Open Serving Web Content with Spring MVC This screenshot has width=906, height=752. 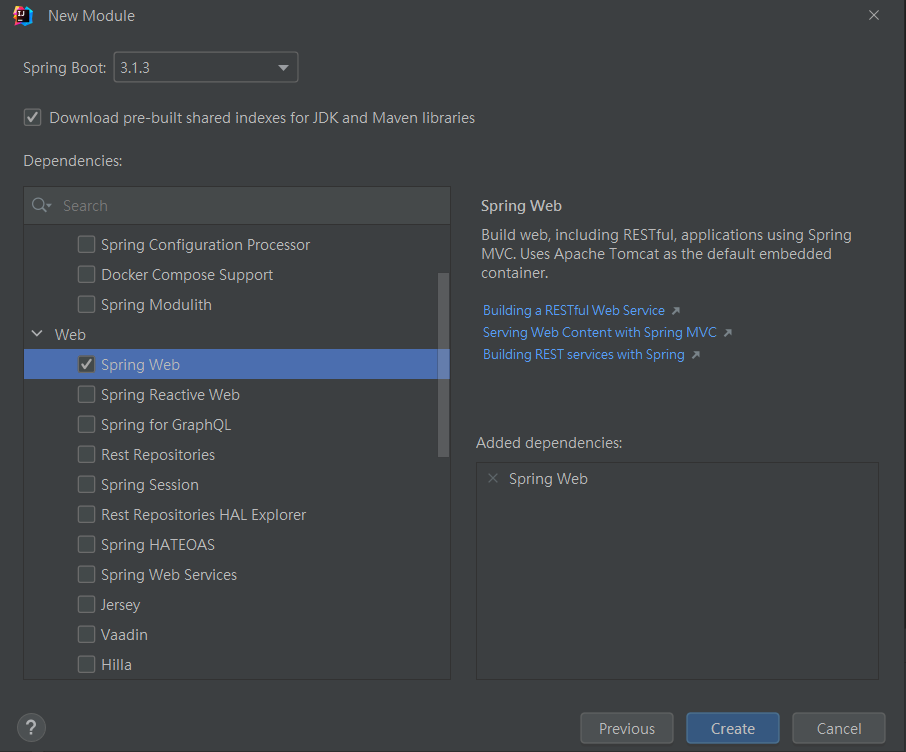coord(599,332)
